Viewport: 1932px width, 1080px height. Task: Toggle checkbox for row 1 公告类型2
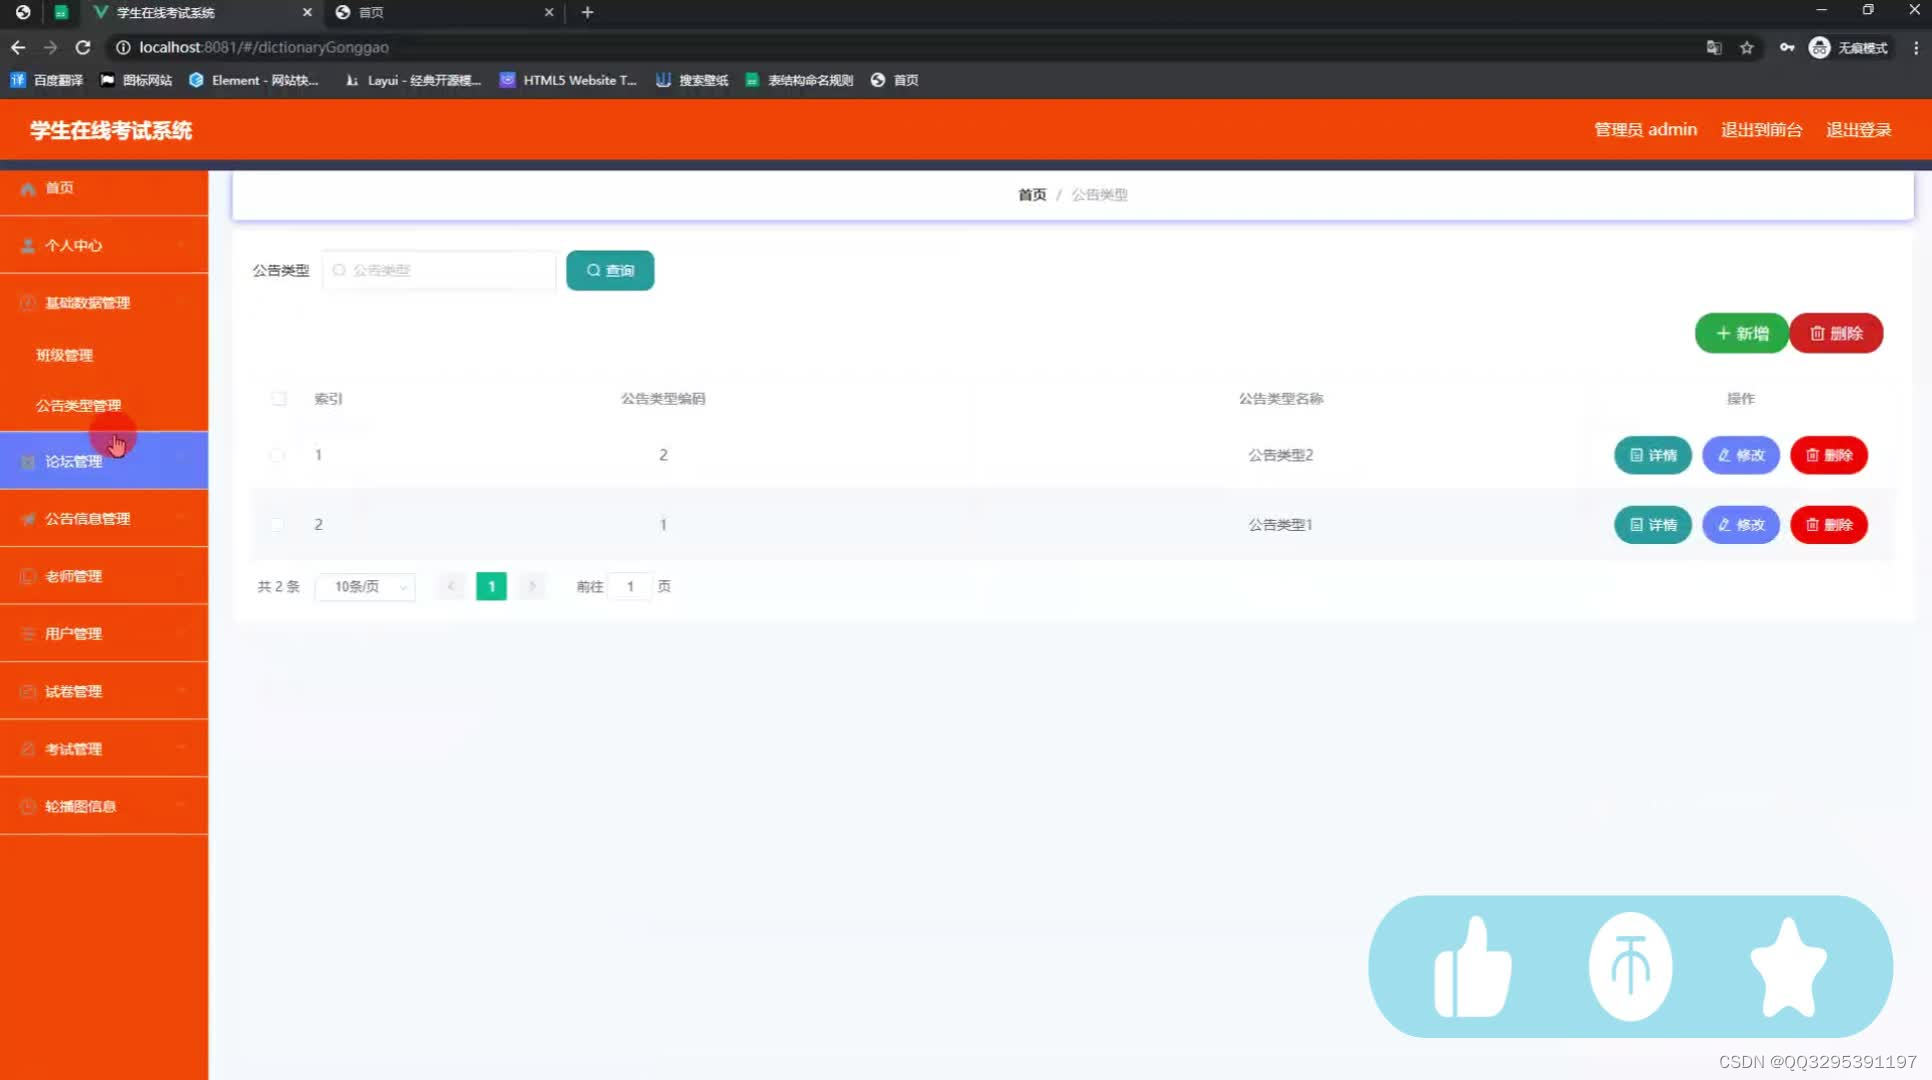277,454
